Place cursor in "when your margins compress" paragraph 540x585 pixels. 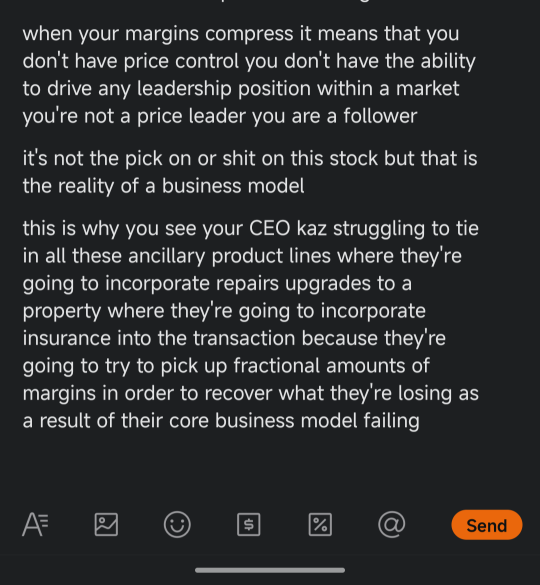click(x=249, y=75)
